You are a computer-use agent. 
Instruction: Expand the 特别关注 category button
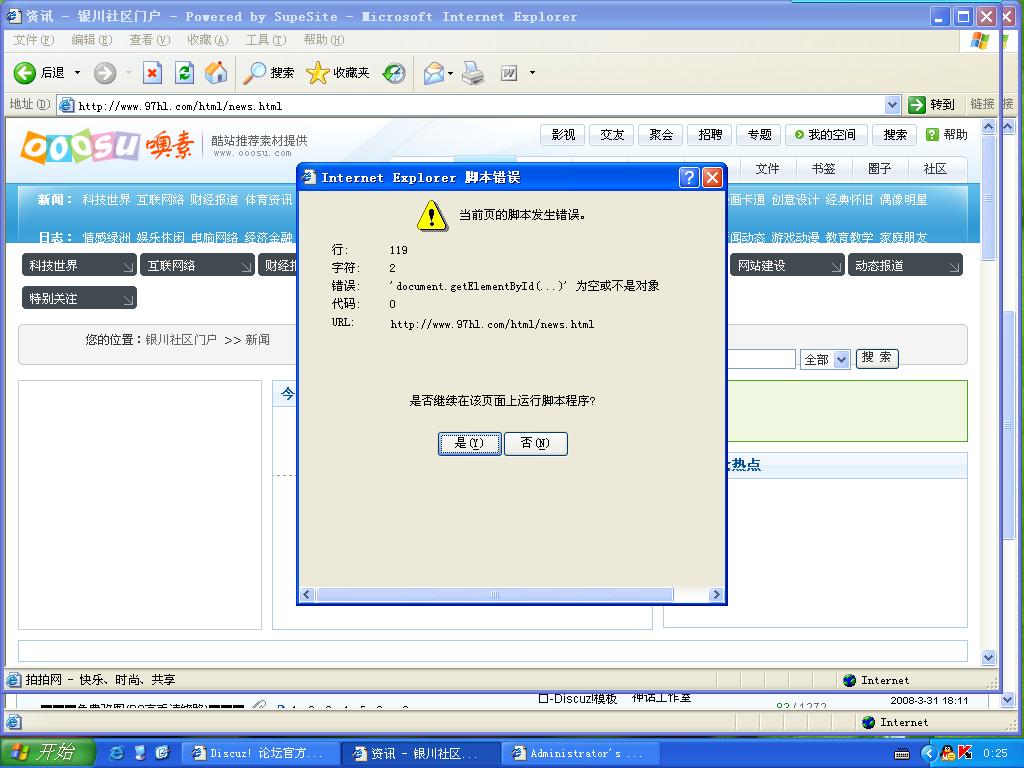coord(79,298)
